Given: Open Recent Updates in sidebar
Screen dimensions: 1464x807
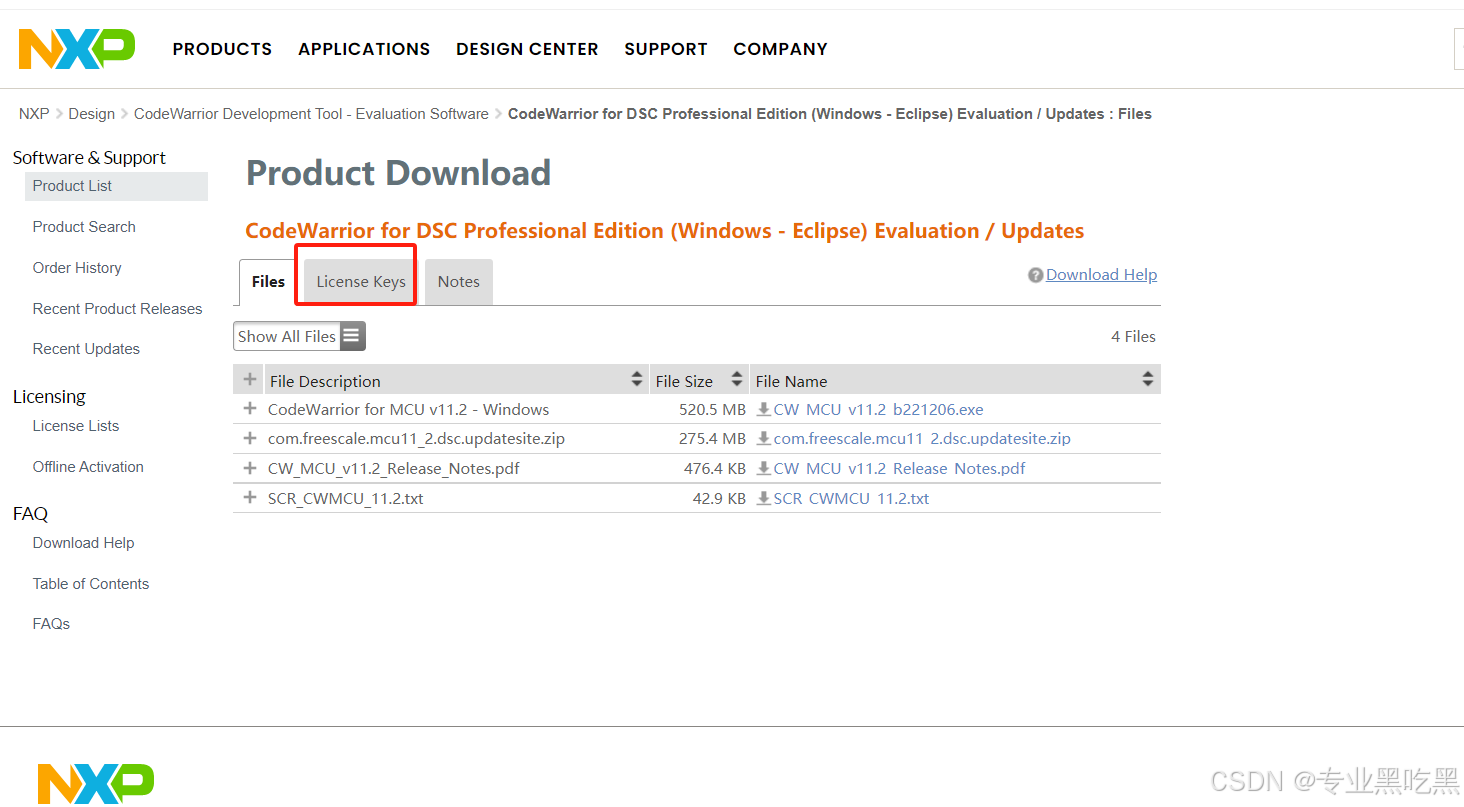Looking at the screenshot, I should point(86,349).
